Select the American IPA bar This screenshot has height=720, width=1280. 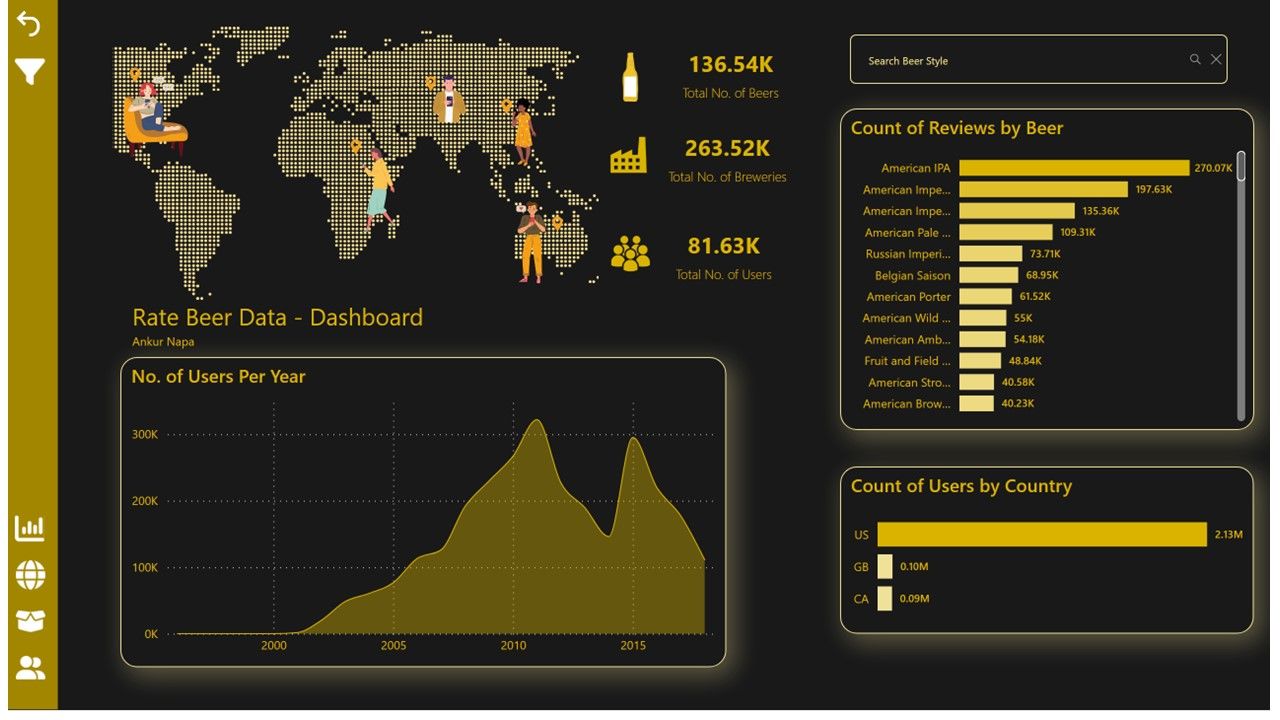pos(1074,168)
